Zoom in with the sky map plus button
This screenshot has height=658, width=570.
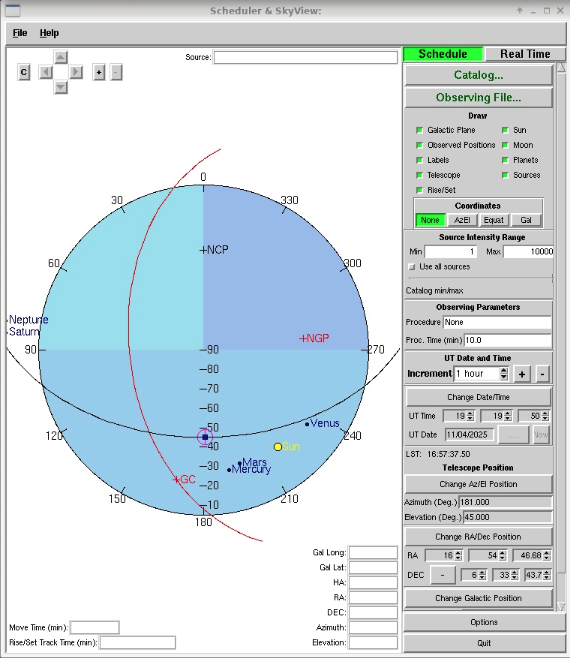click(99, 73)
